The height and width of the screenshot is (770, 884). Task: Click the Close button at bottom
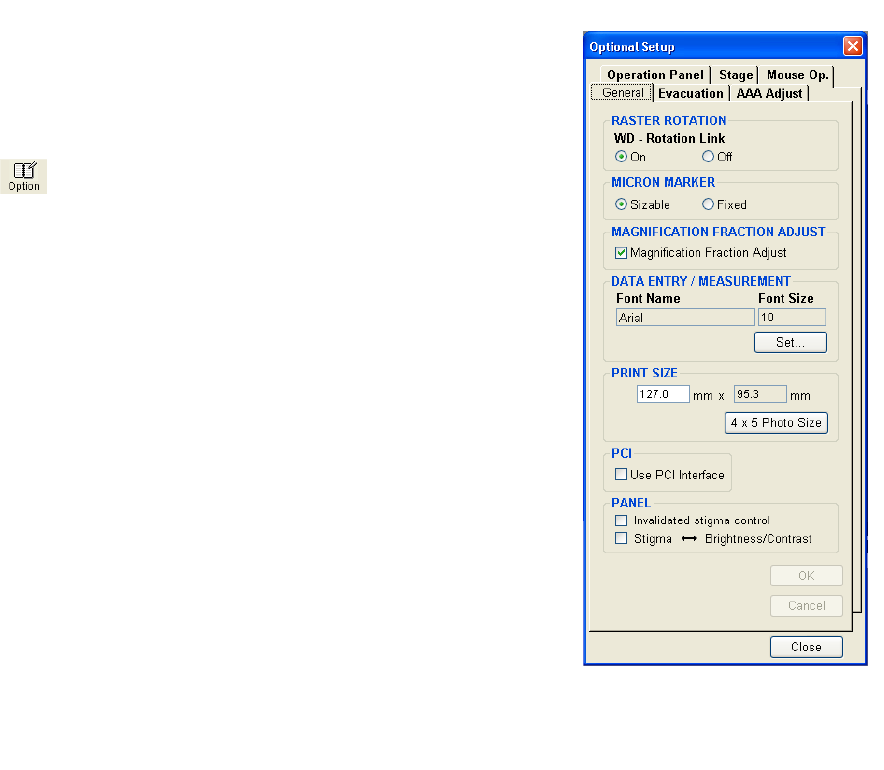click(806, 647)
